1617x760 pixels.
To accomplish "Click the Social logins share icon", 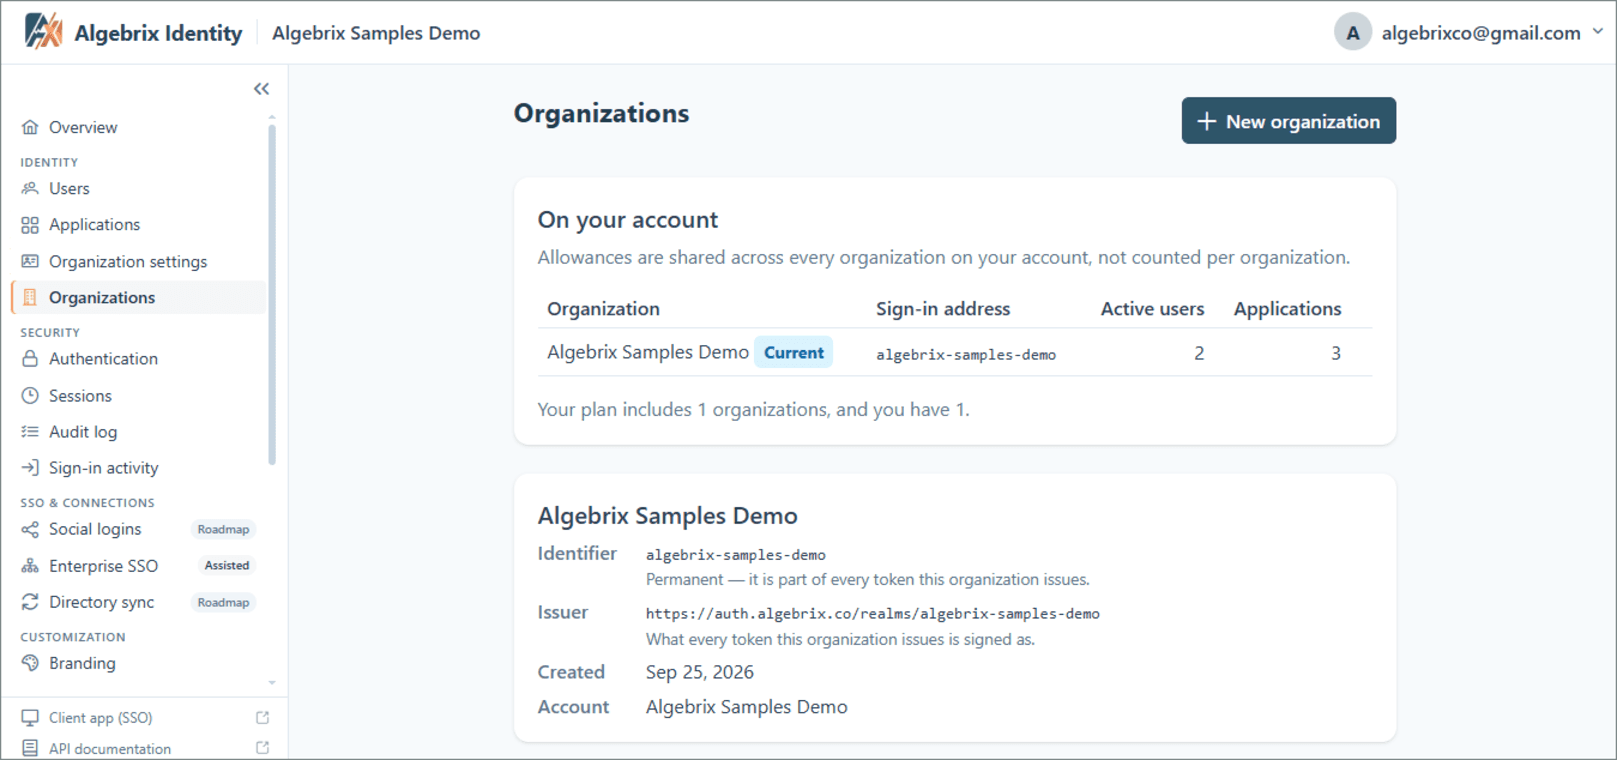I will (x=30, y=529).
